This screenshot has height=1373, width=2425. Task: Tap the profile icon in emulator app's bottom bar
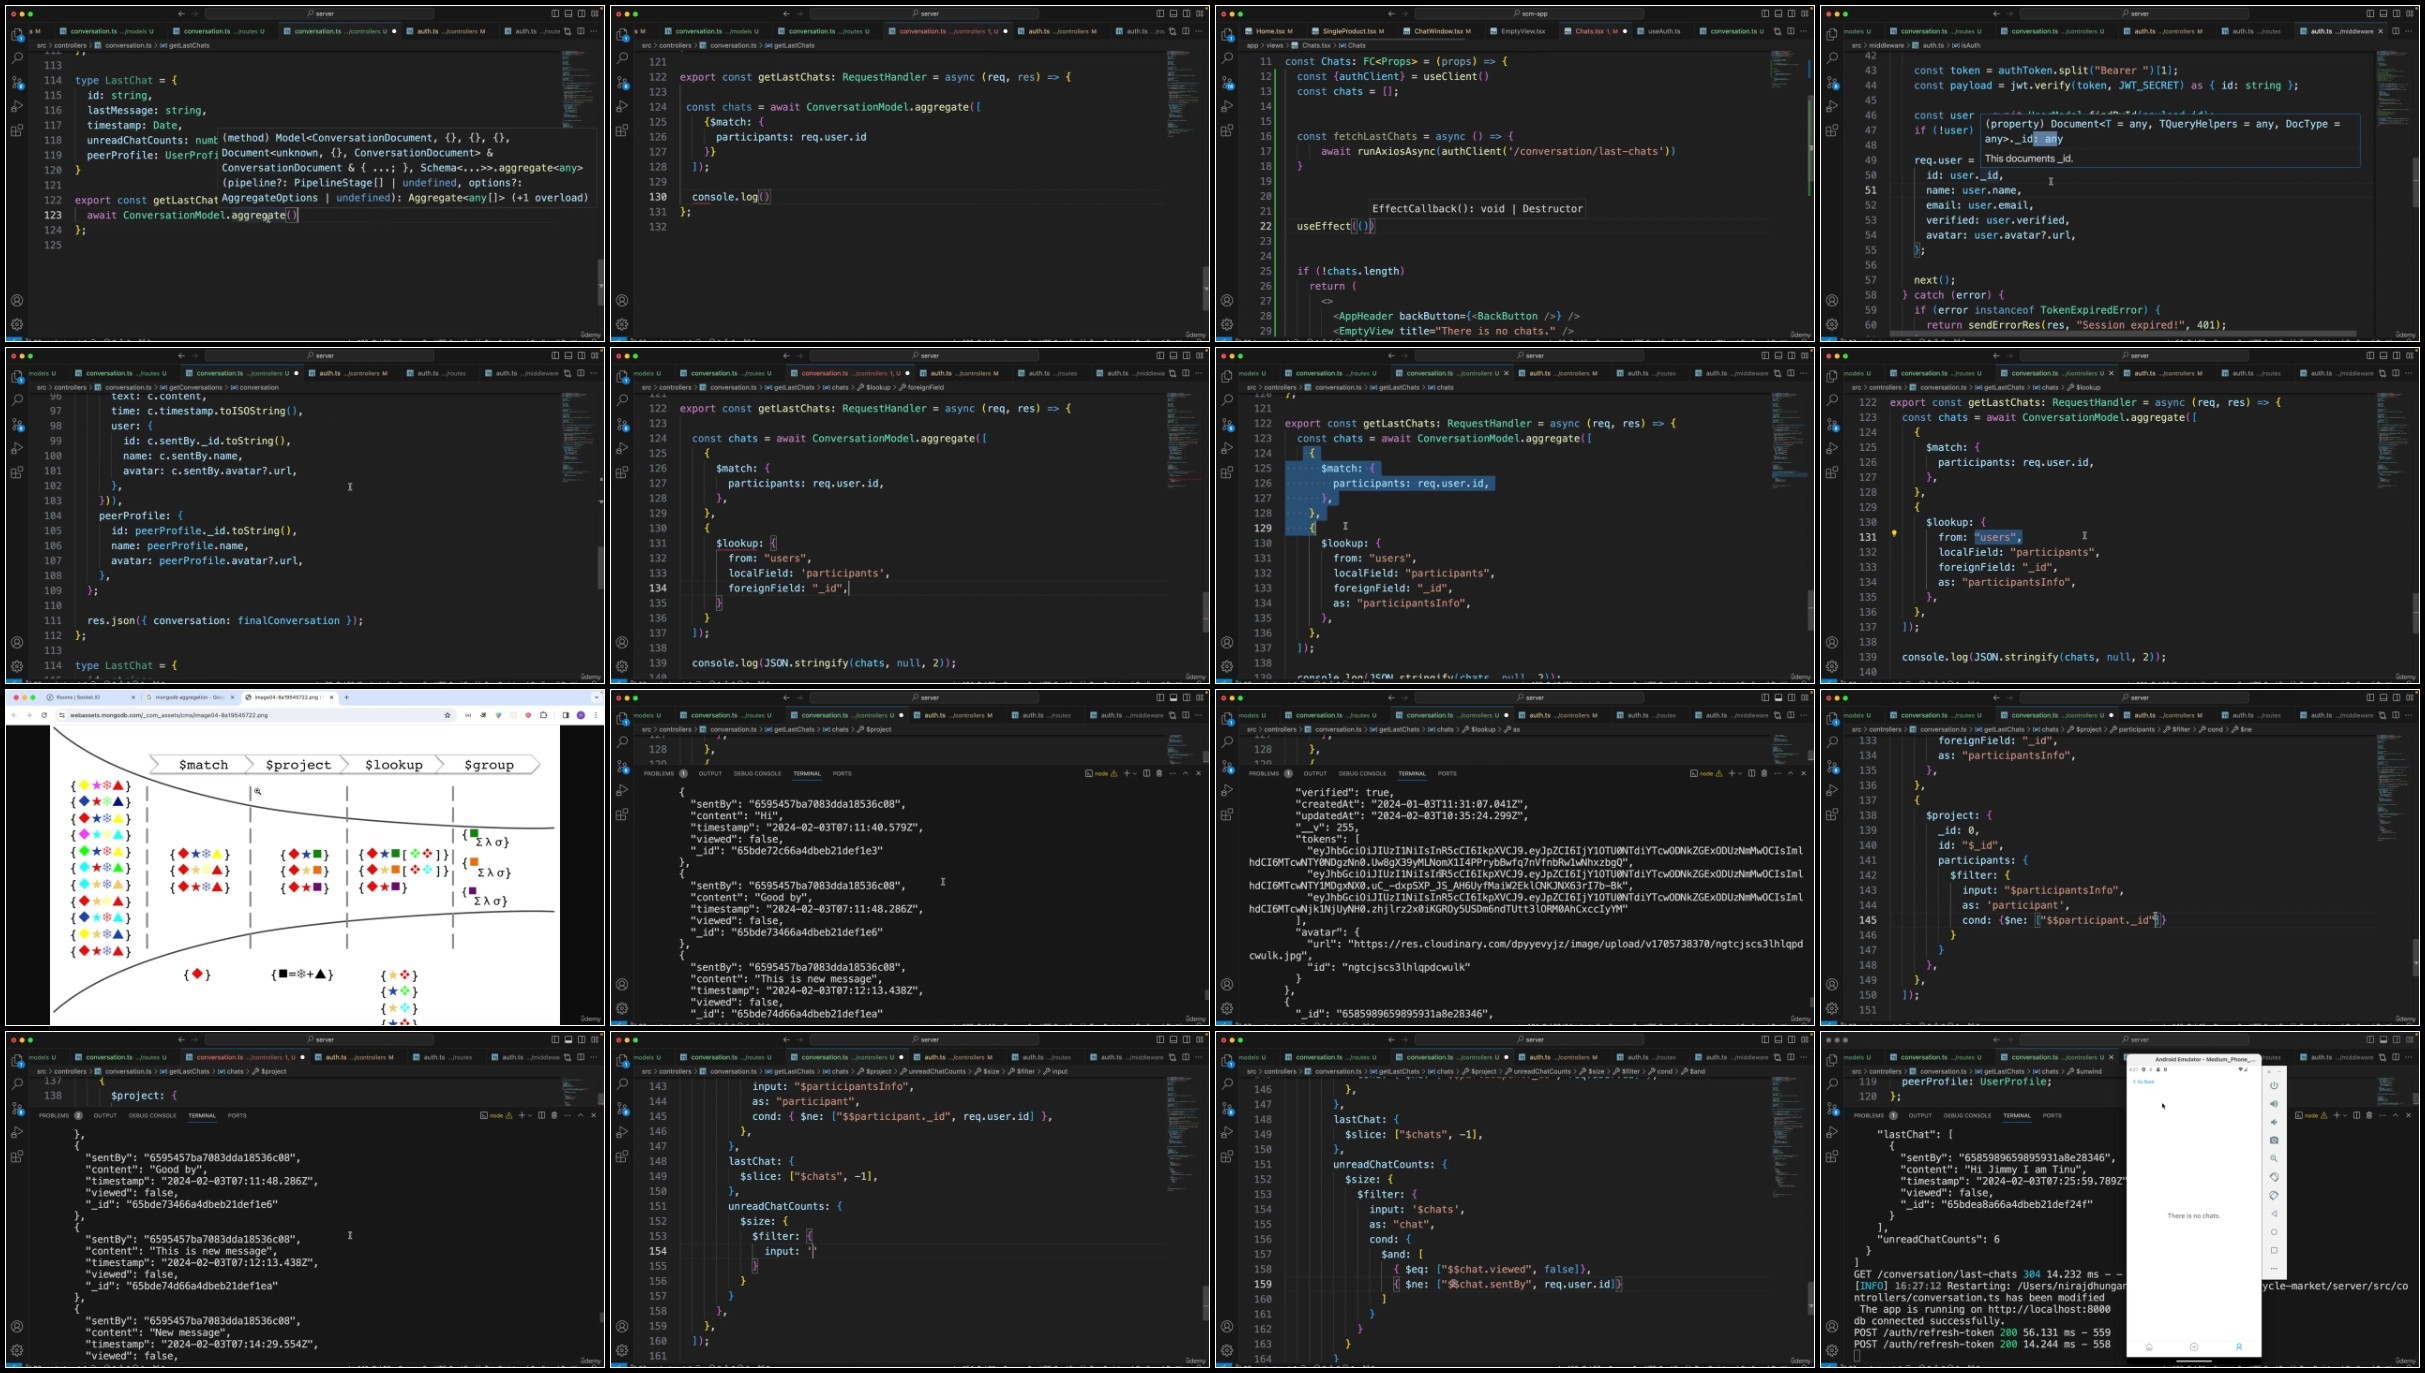[x=2239, y=1347]
